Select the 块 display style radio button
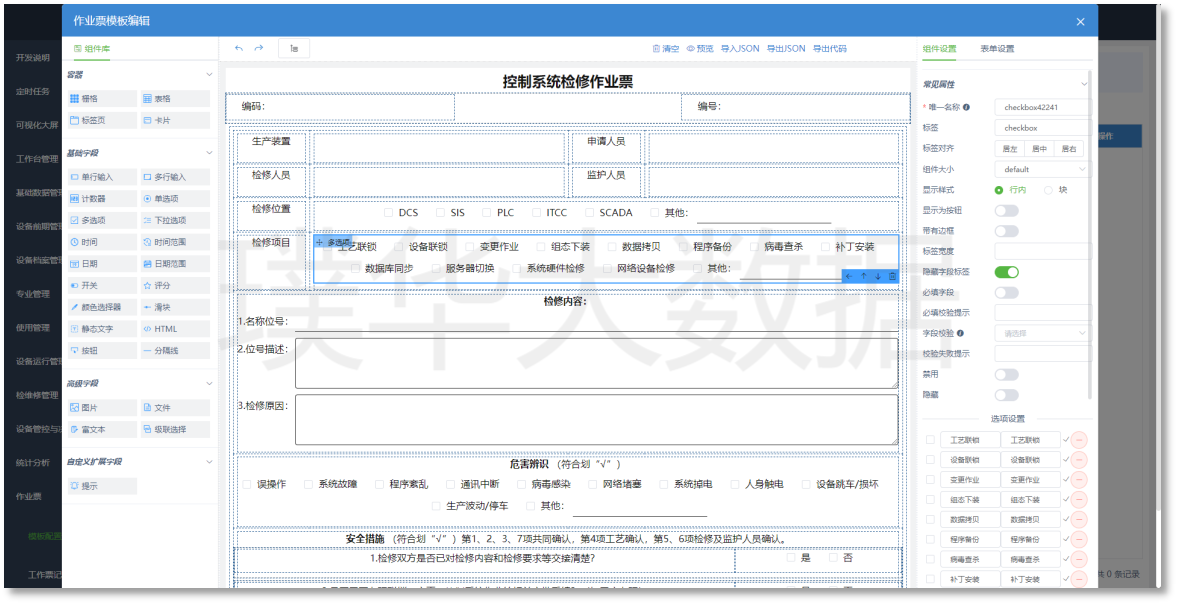The height and width of the screenshot is (606, 1178). (x=1049, y=190)
